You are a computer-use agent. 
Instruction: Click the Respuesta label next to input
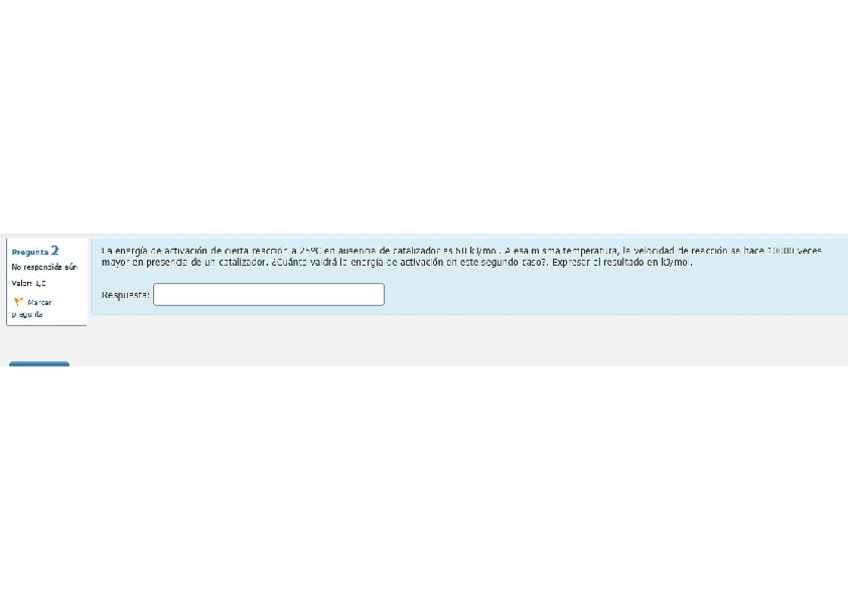tap(125, 295)
